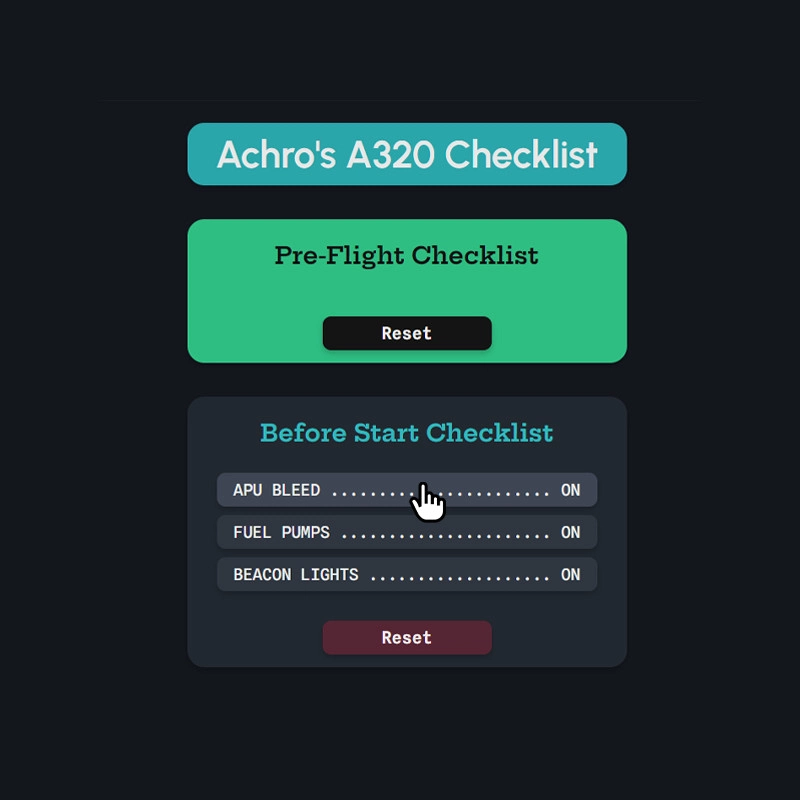Click the Achro's A320 Checklist title banner

pos(407,154)
